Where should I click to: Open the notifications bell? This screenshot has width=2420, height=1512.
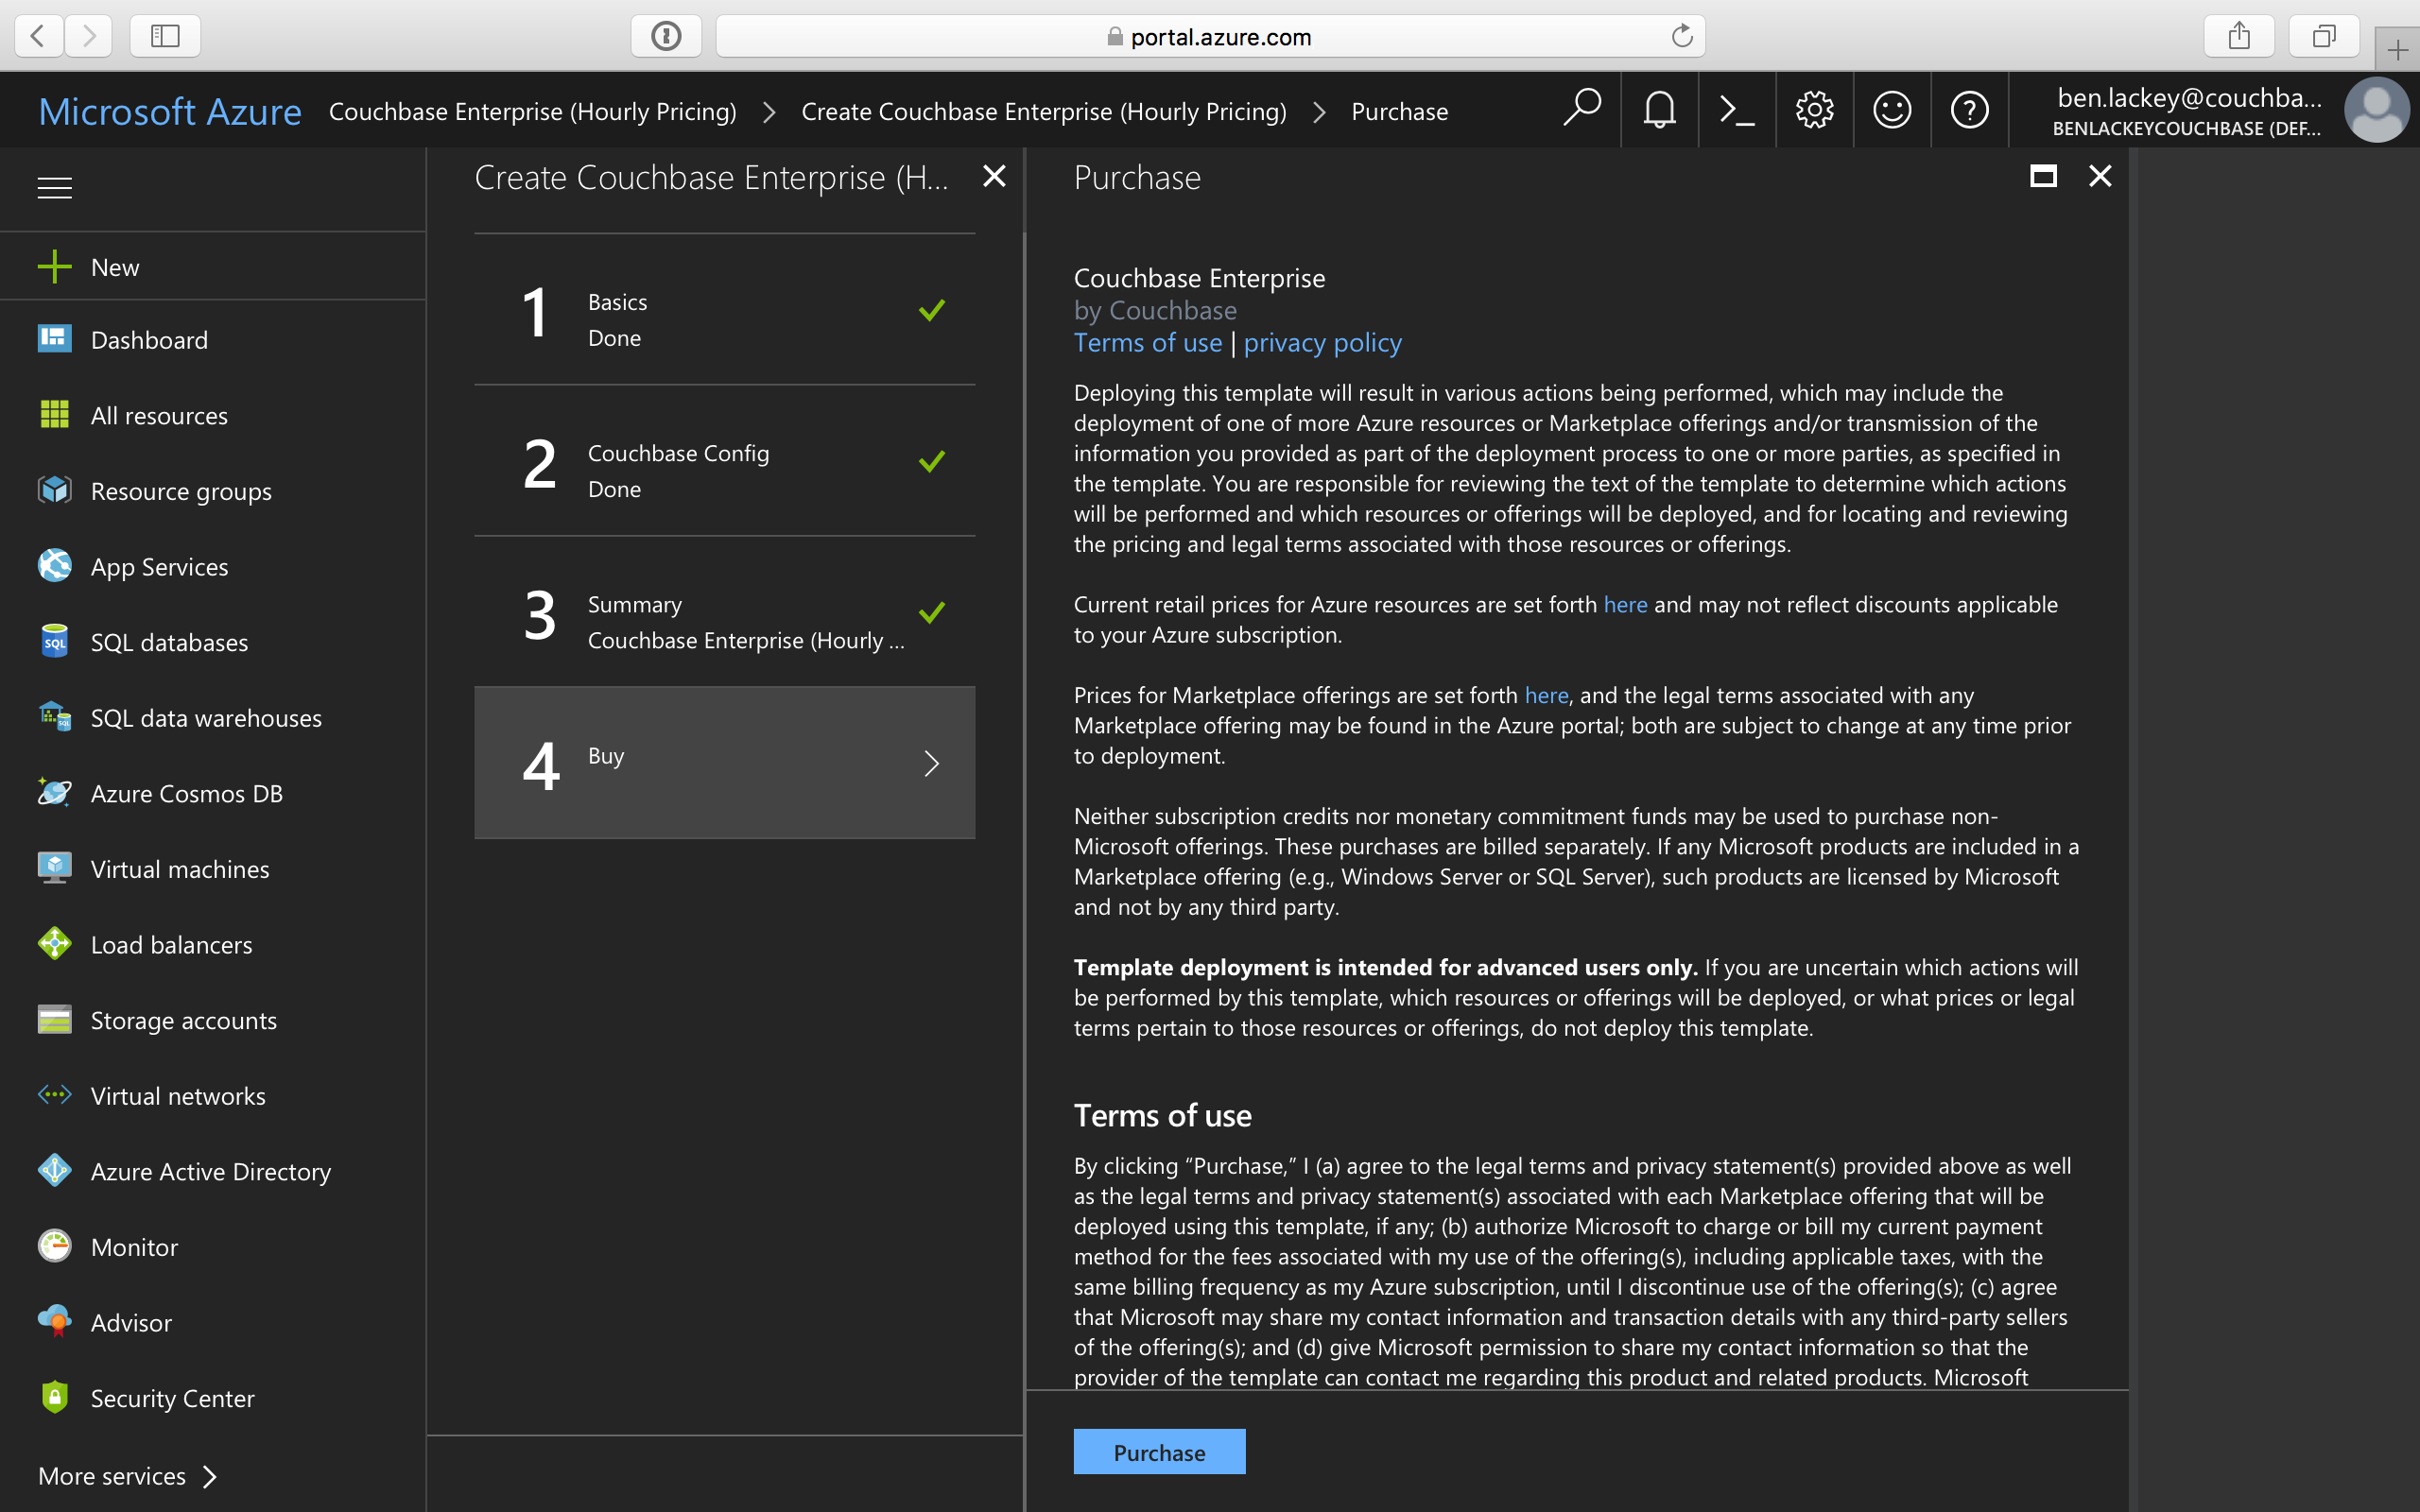[1659, 110]
